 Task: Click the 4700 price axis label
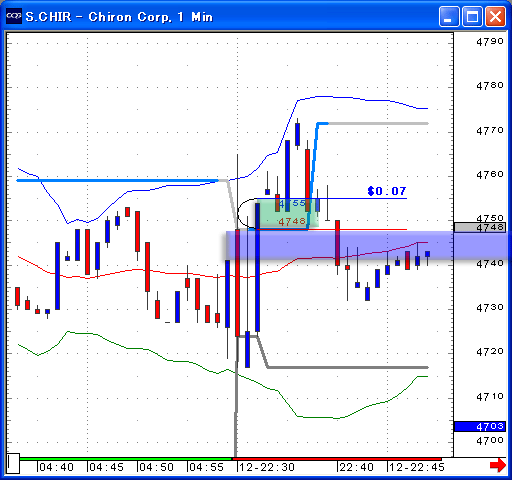point(490,441)
